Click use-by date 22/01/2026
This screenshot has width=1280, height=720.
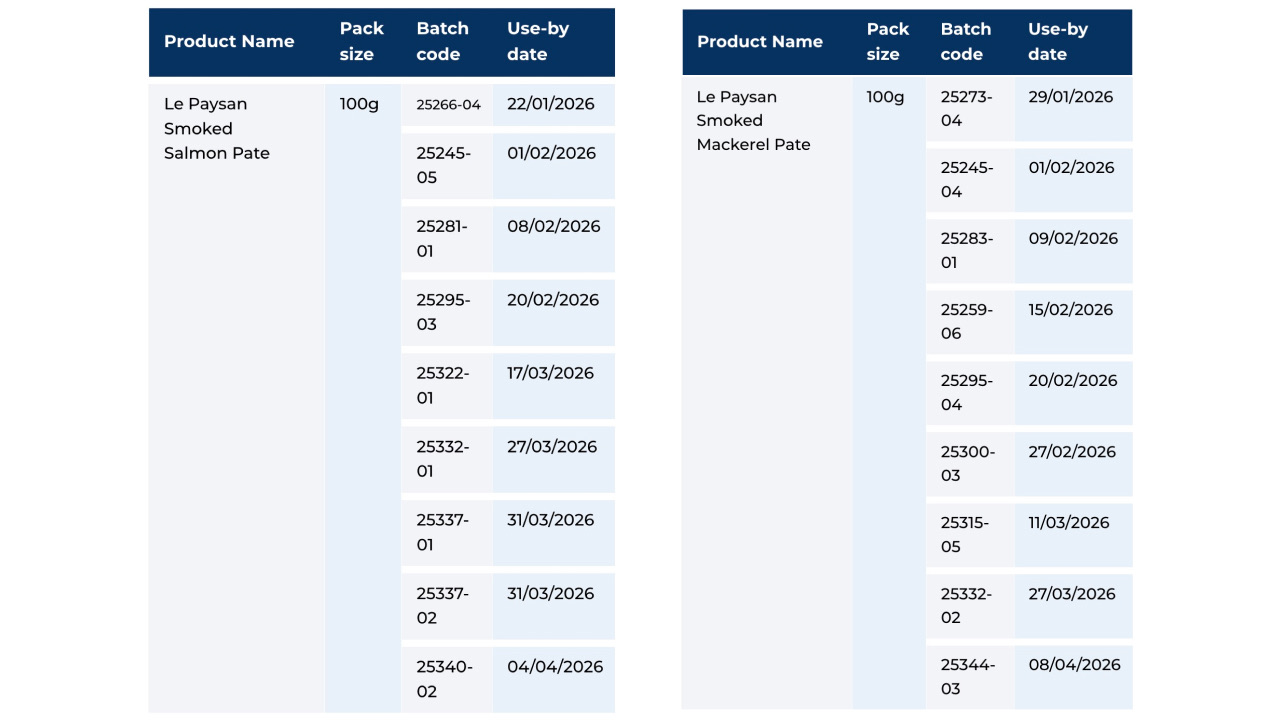pos(551,104)
